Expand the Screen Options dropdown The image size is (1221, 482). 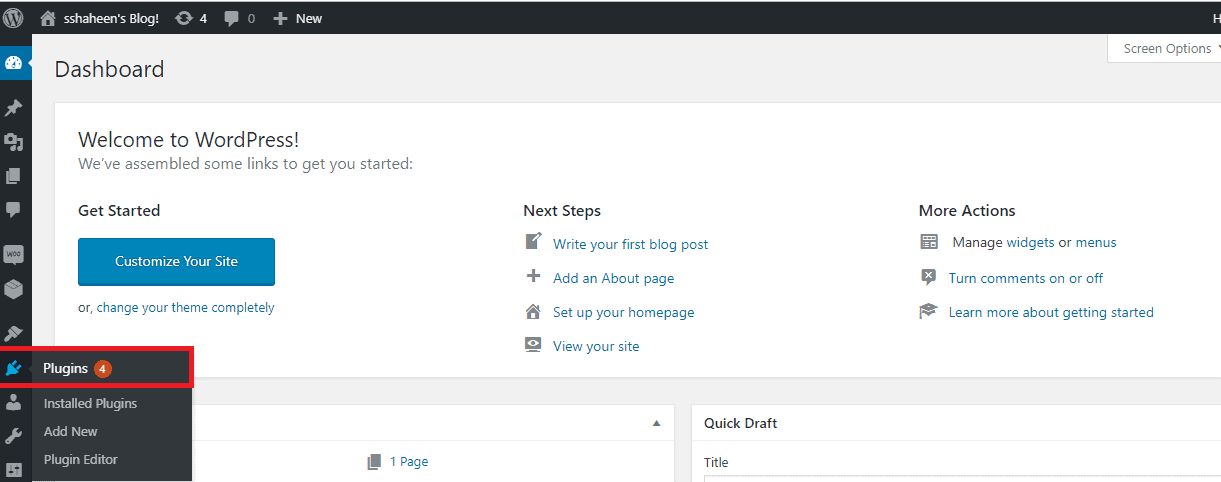(1168, 48)
